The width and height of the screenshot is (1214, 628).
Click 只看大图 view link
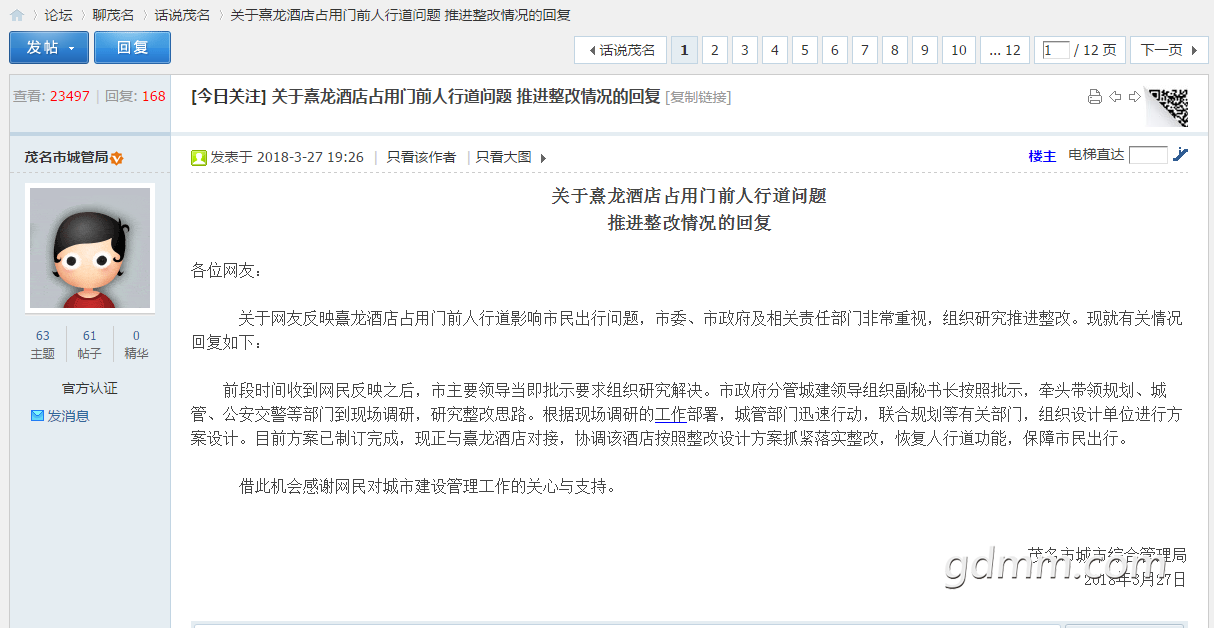pos(503,157)
